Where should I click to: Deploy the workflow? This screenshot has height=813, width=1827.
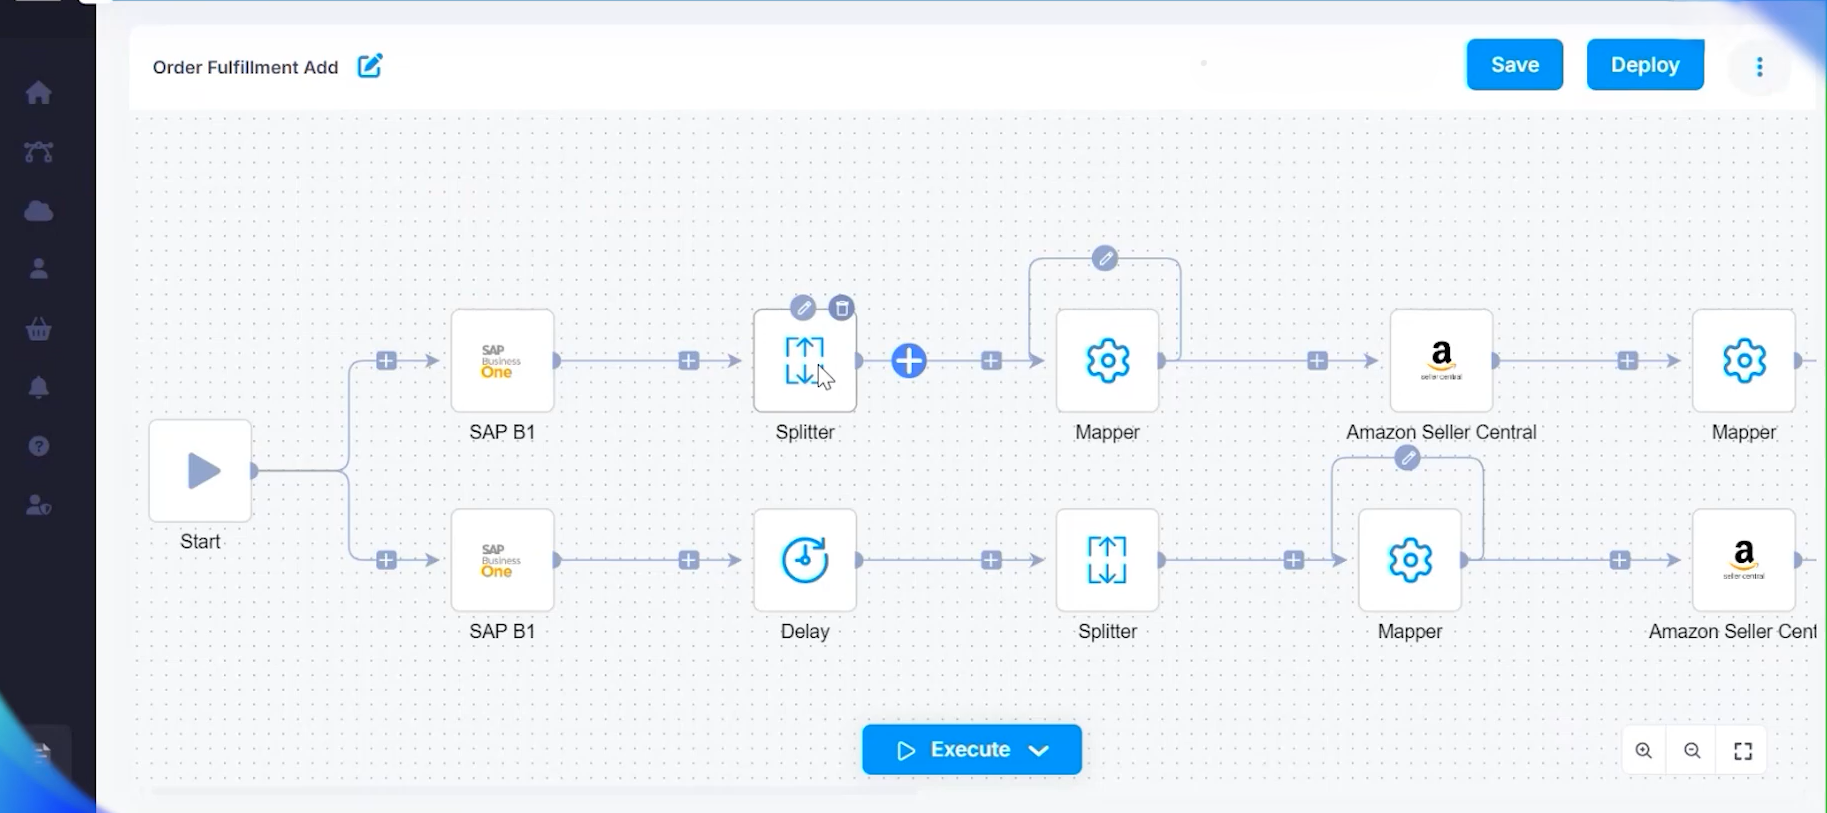coord(1645,65)
